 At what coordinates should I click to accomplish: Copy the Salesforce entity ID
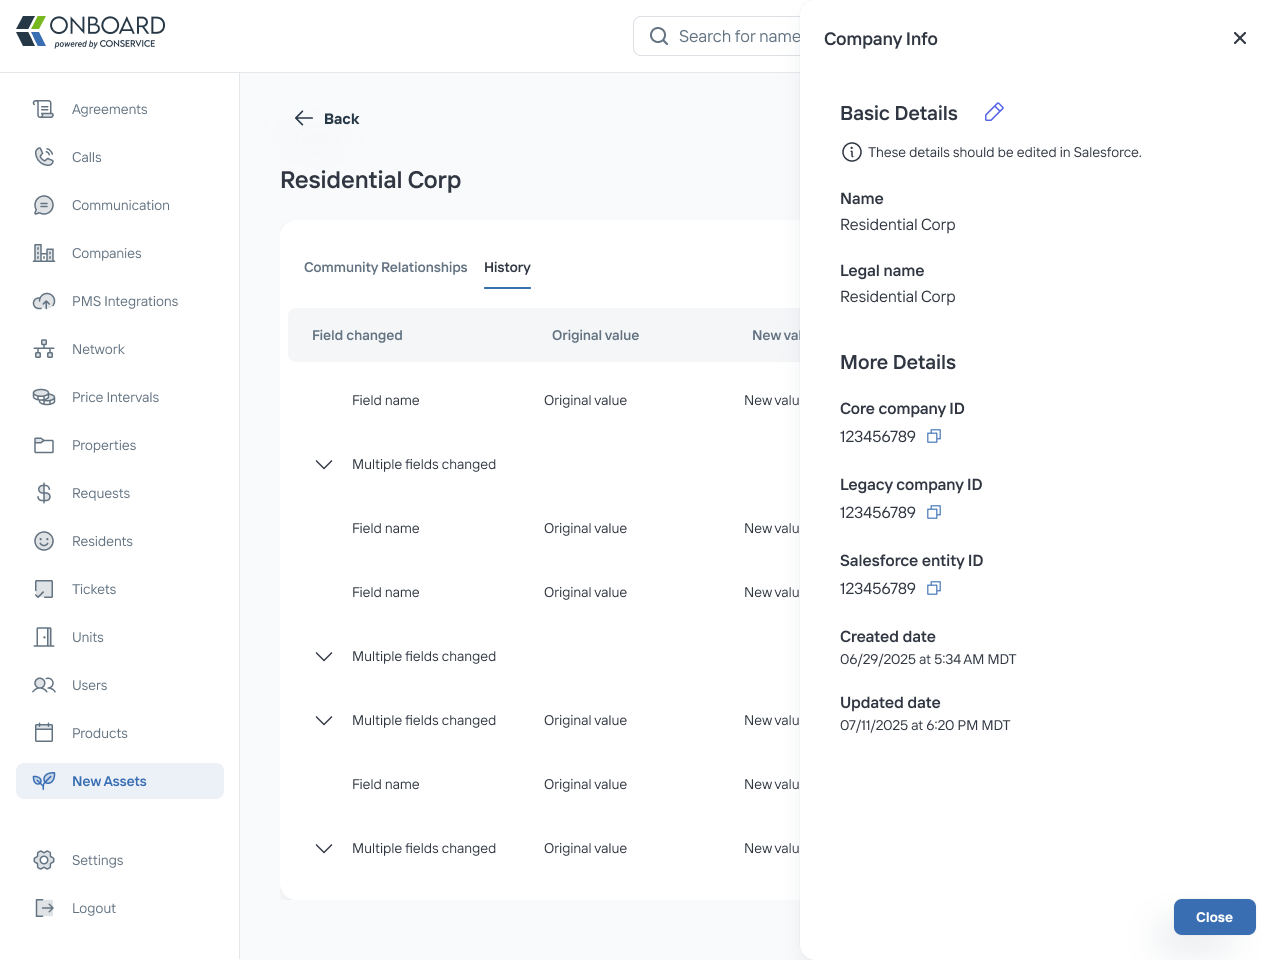coord(934,588)
